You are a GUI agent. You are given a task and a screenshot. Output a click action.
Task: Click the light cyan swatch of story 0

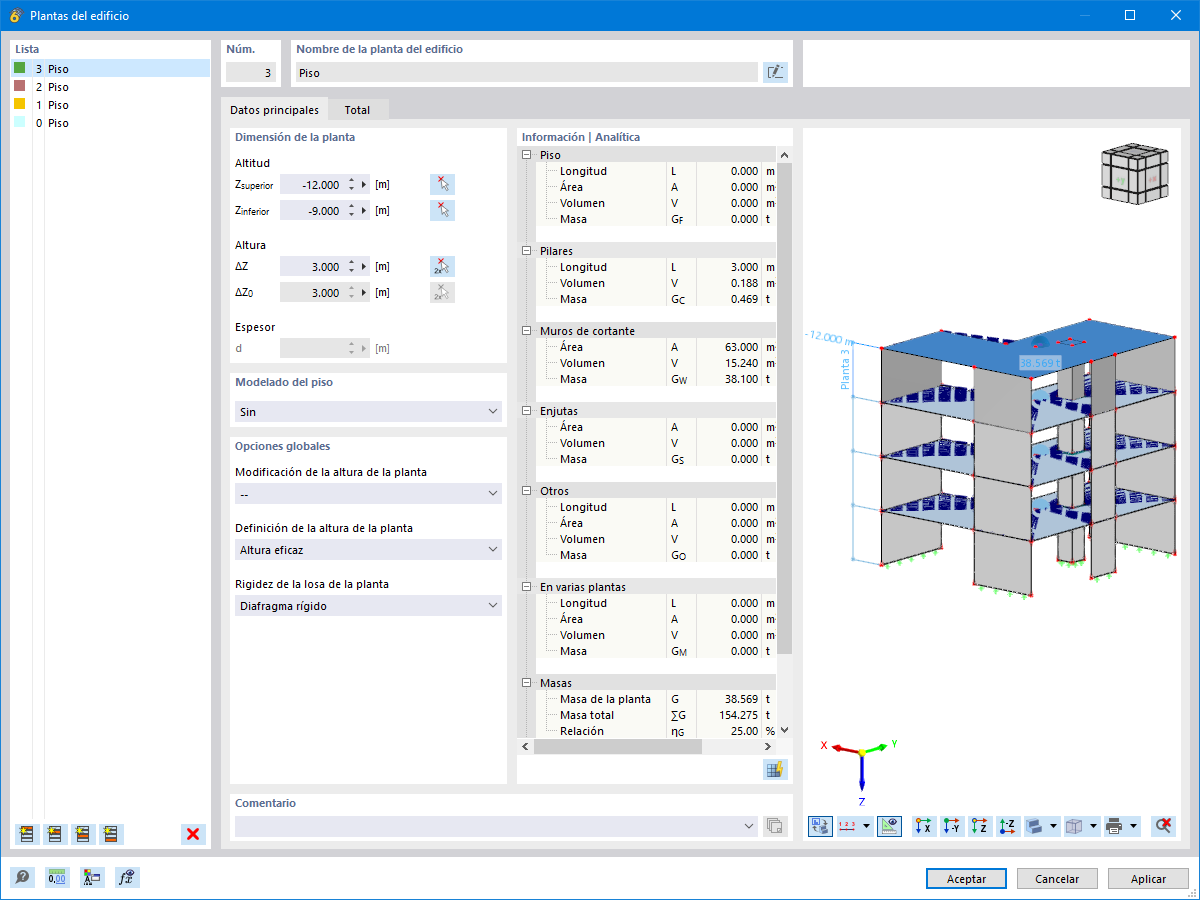19,123
